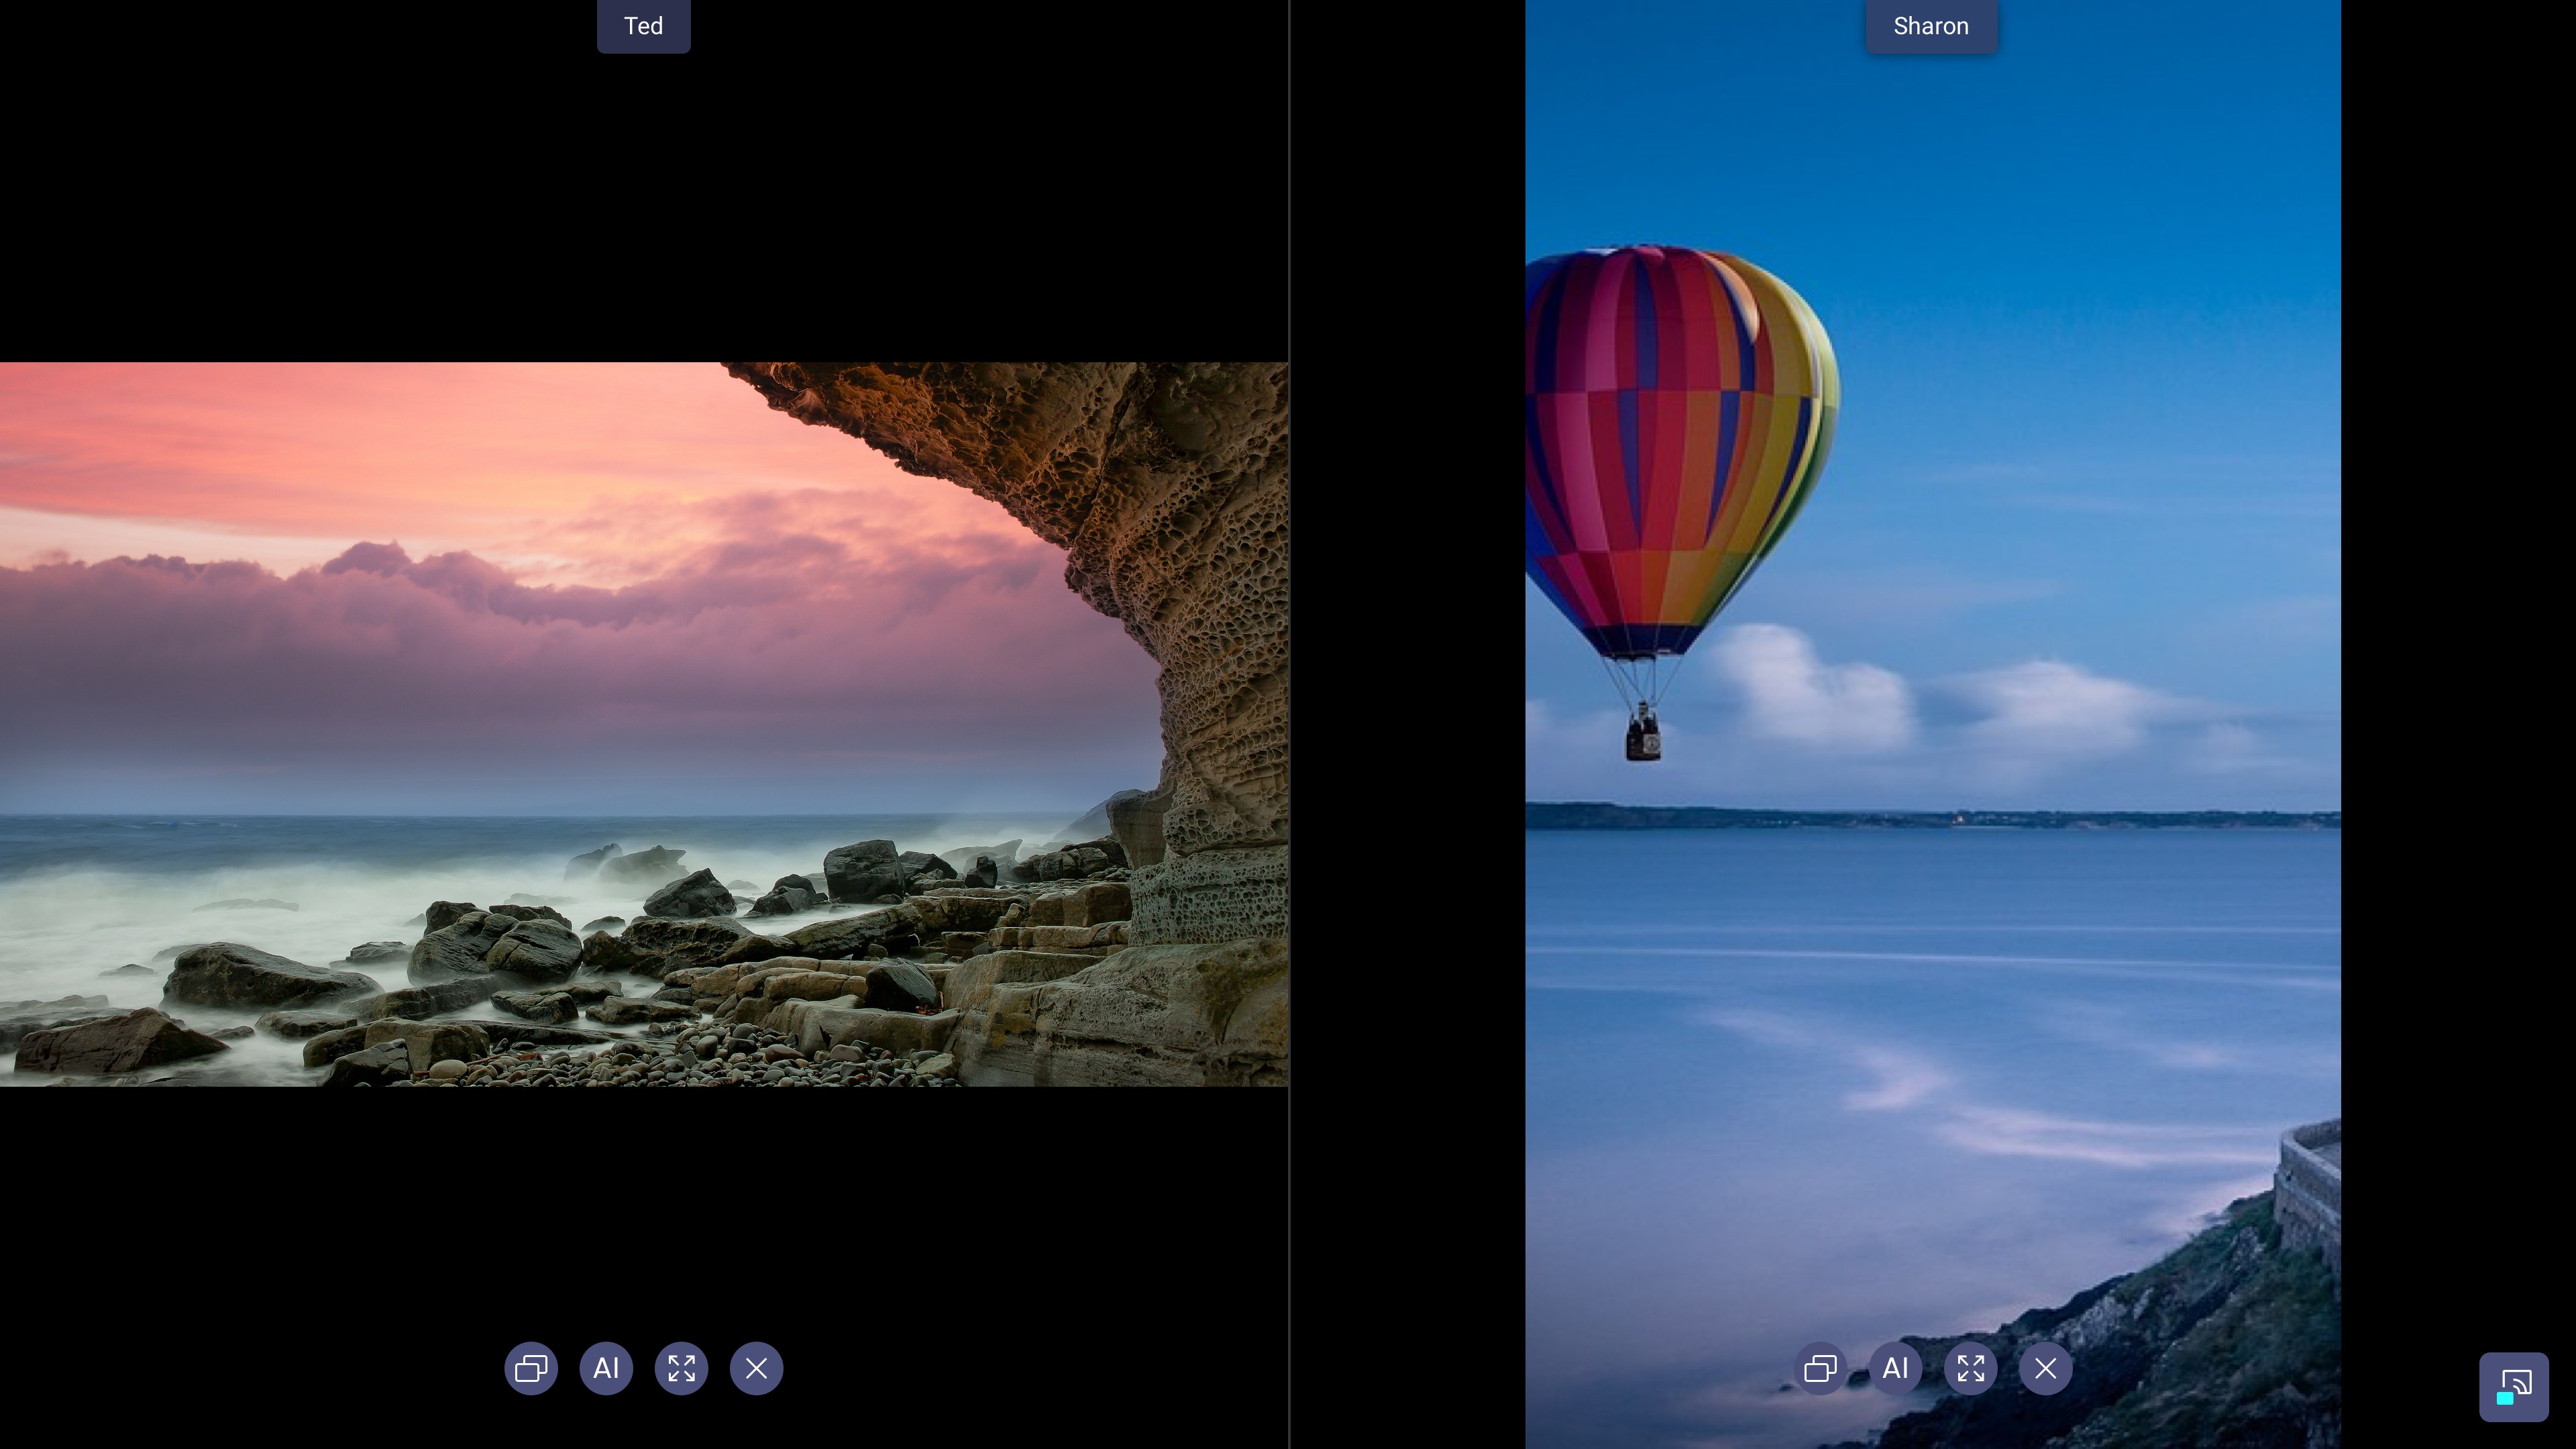Image resolution: width=2576 pixels, height=1449 pixels.
Task: Expand Ted's shared screen to fullscreen
Action: (x=681, y=1368)
